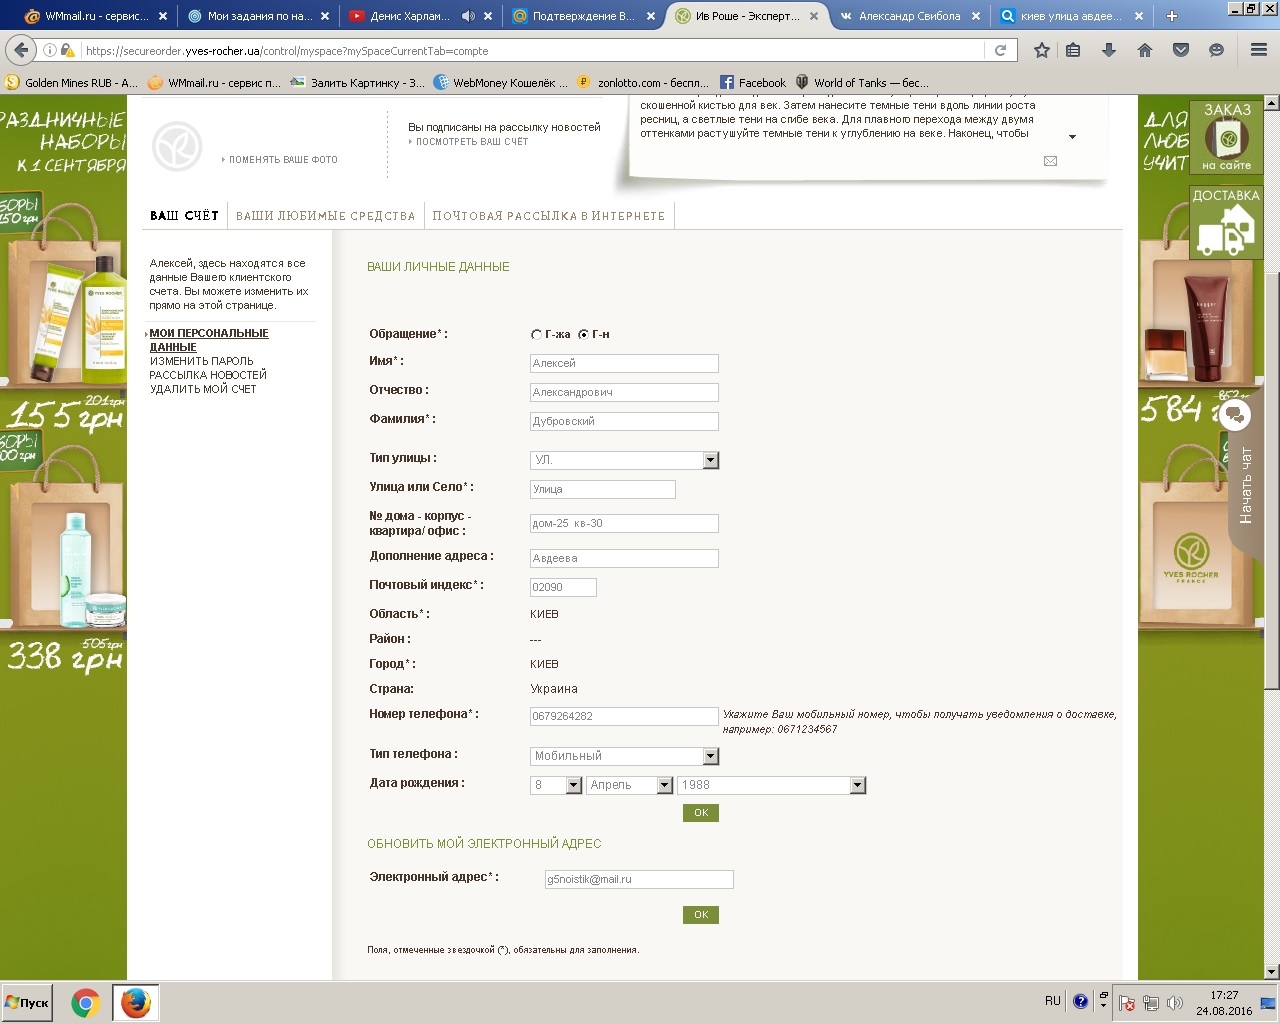Click the Yves Rocher profile photo placeholder
The image size is (1280, 1024).
[x=177, y=146]
